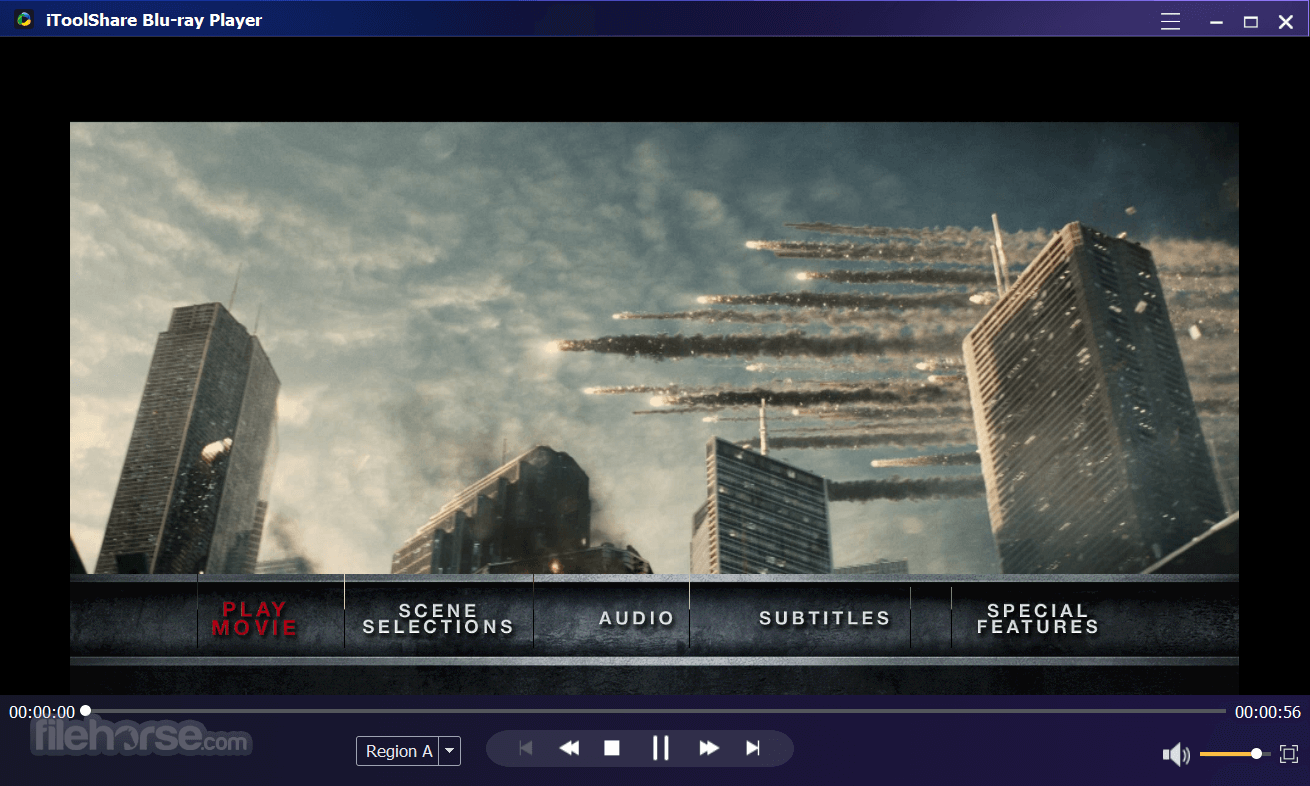Maximize the Blu-ray Player window

1250,22
